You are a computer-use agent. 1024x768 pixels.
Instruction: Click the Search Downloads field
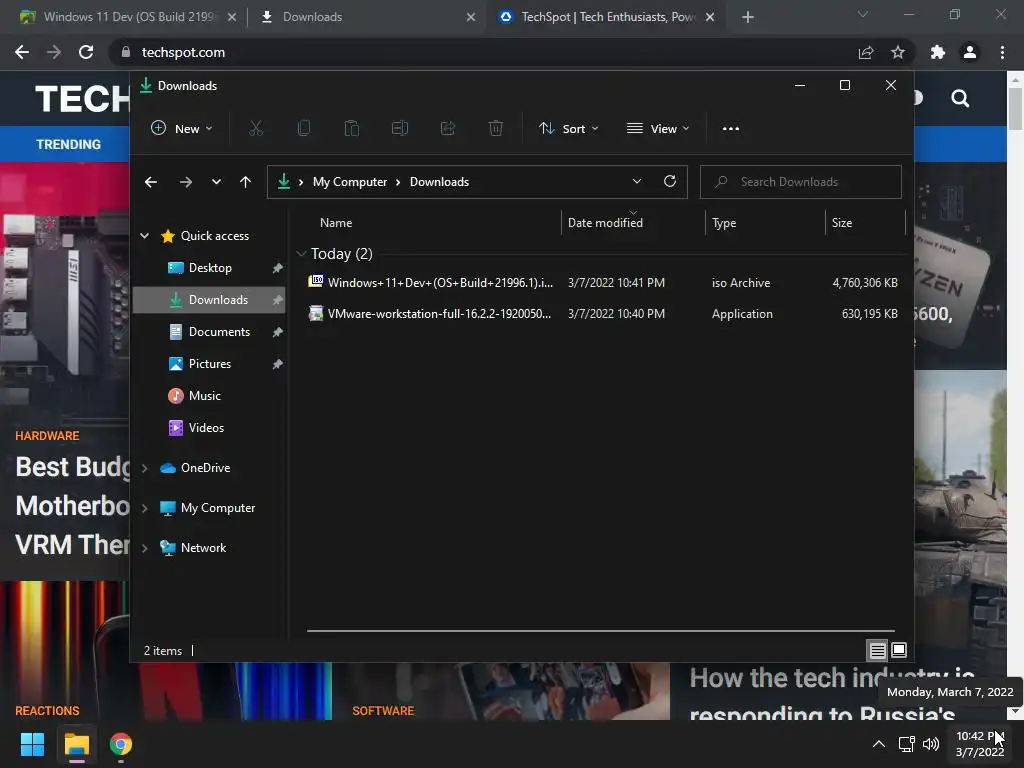pyautogui.click(x=801, y=182)
